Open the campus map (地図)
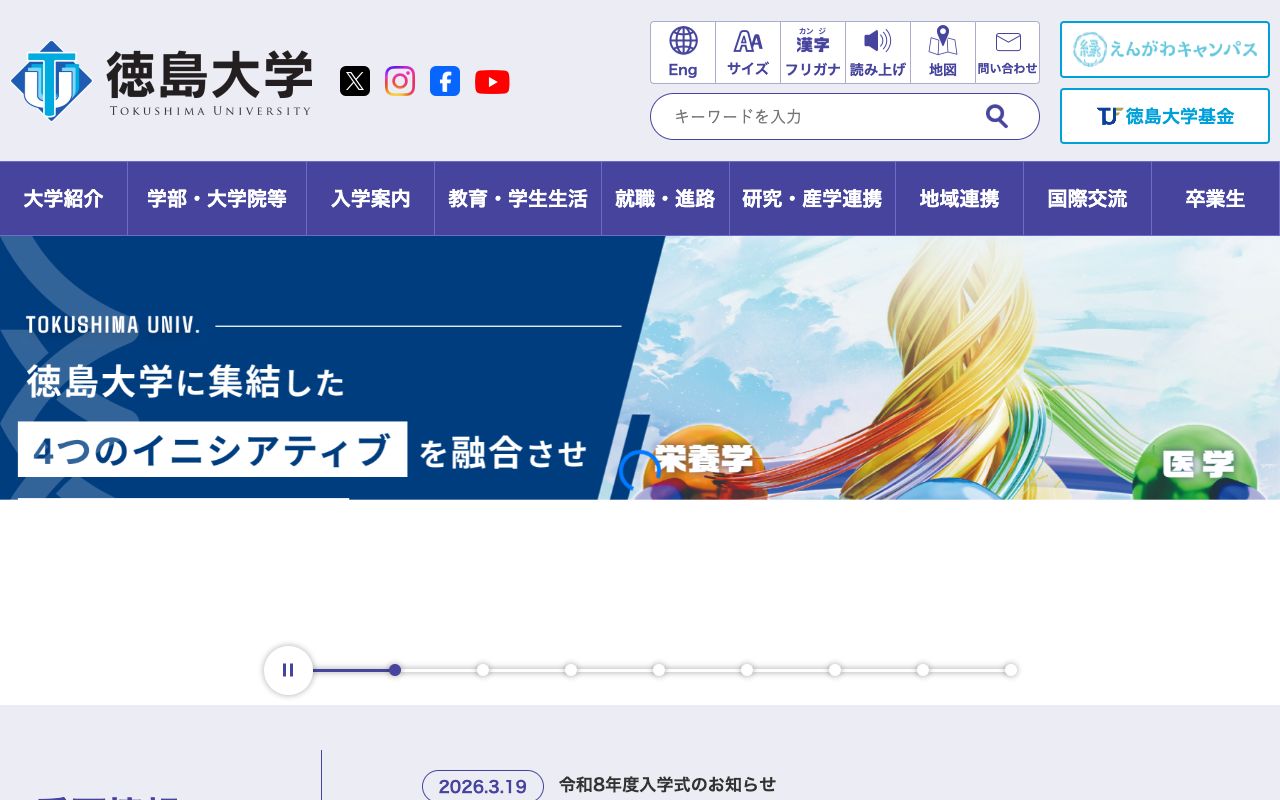The image size is (1280, 800). point(942,52)
